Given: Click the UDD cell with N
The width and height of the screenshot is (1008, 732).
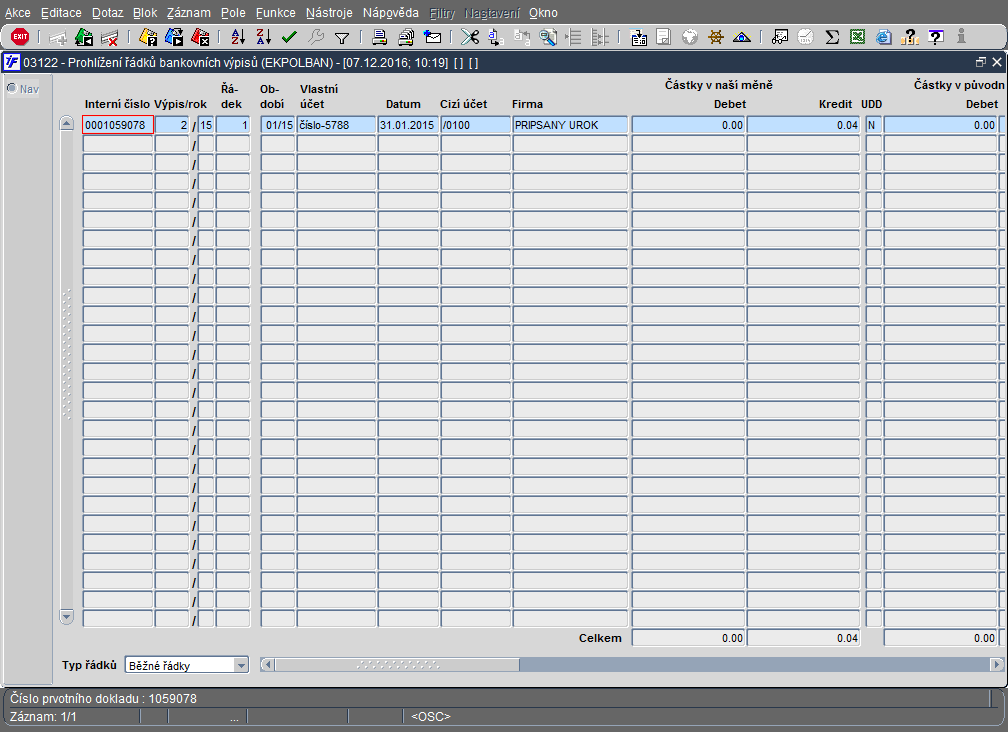Looking at the screenshot, I should pos(873,125).
